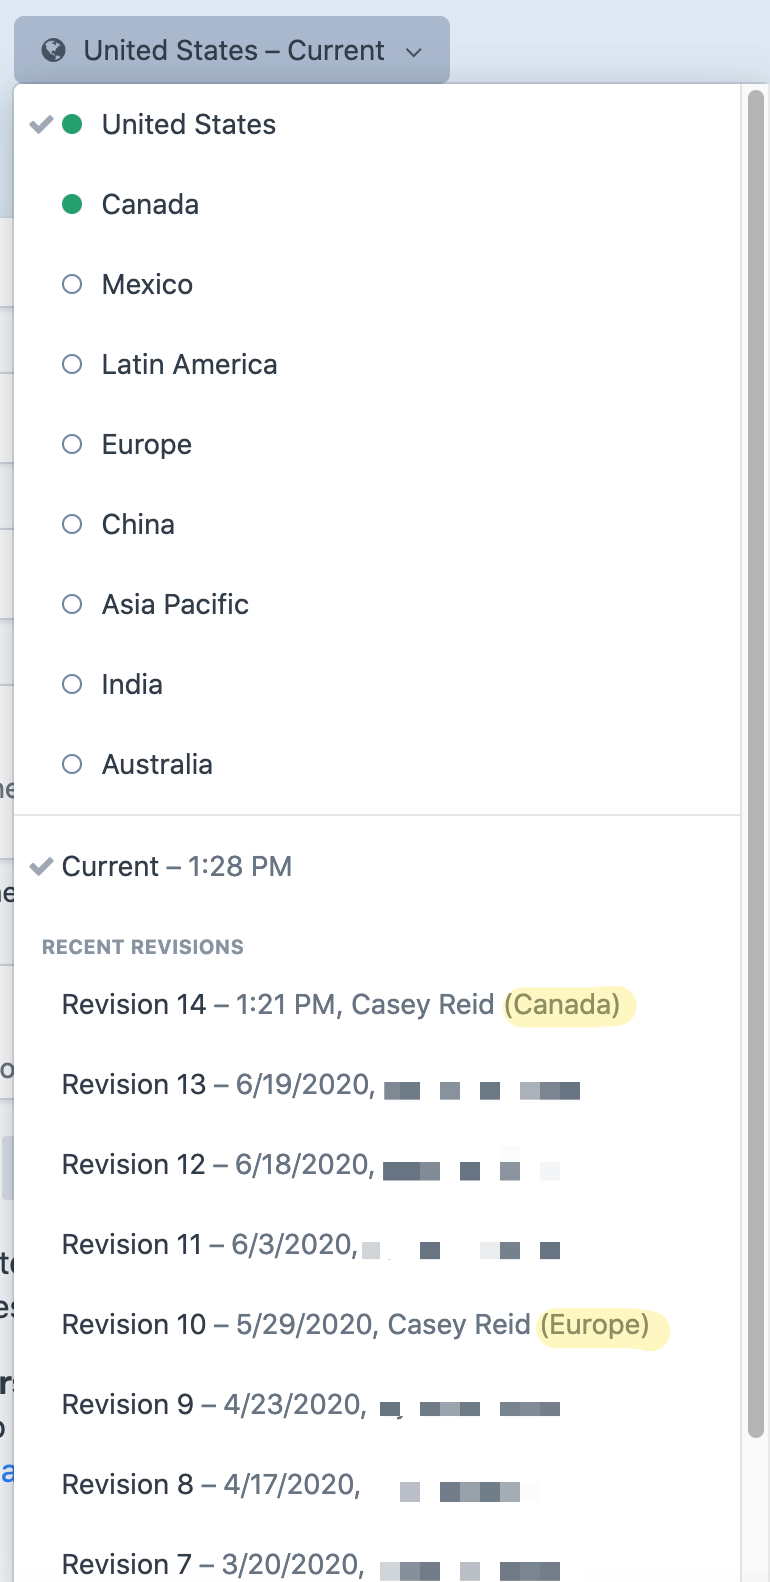Viewport: 770px width, 1582px height.
Task: Select the Mexico radio button
Action: point(71,284)
